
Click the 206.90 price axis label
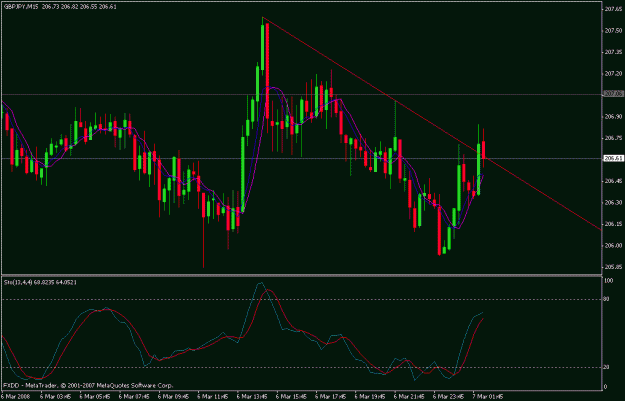pos(613,117)
